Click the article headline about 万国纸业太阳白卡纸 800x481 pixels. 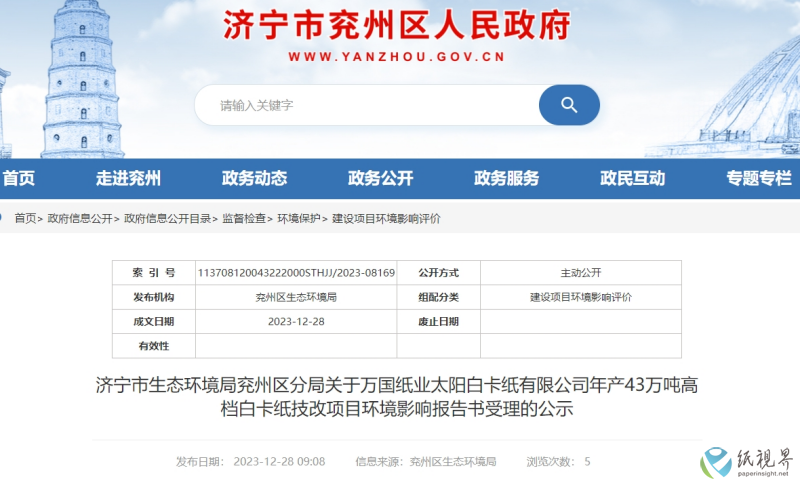tap(397, 396)
